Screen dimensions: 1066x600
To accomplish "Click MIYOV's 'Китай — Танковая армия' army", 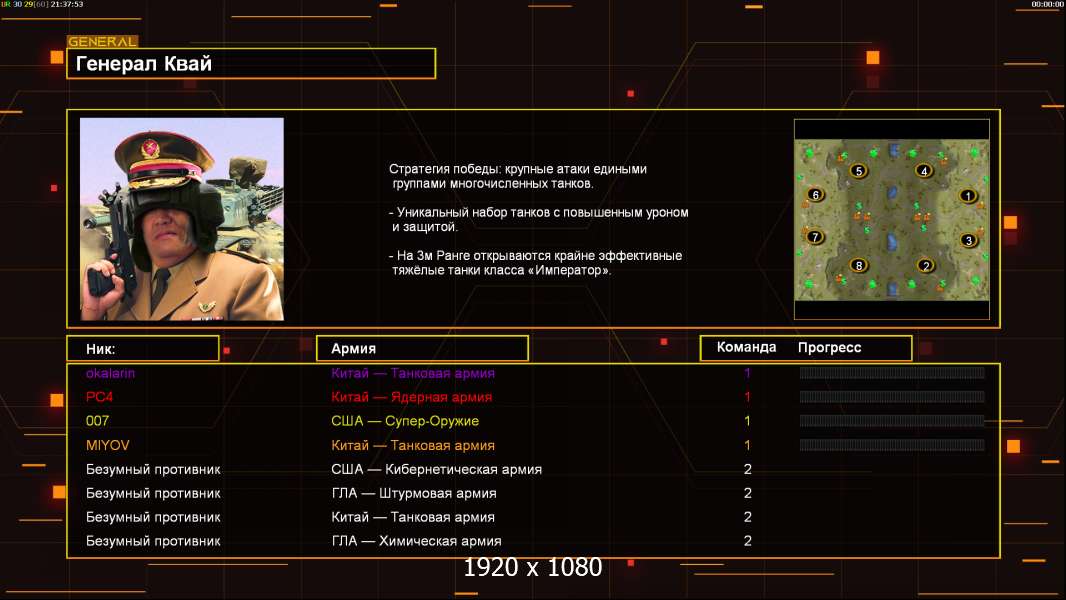I will 413,446.
